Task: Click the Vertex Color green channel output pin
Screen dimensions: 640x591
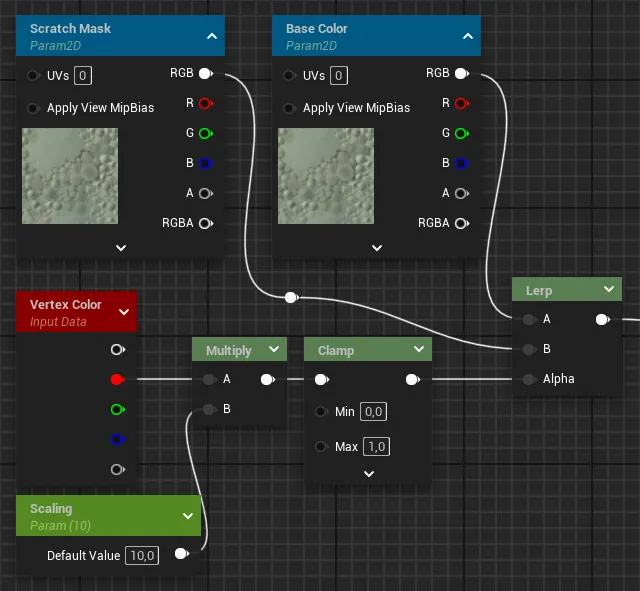Action: tap(118, 409)
